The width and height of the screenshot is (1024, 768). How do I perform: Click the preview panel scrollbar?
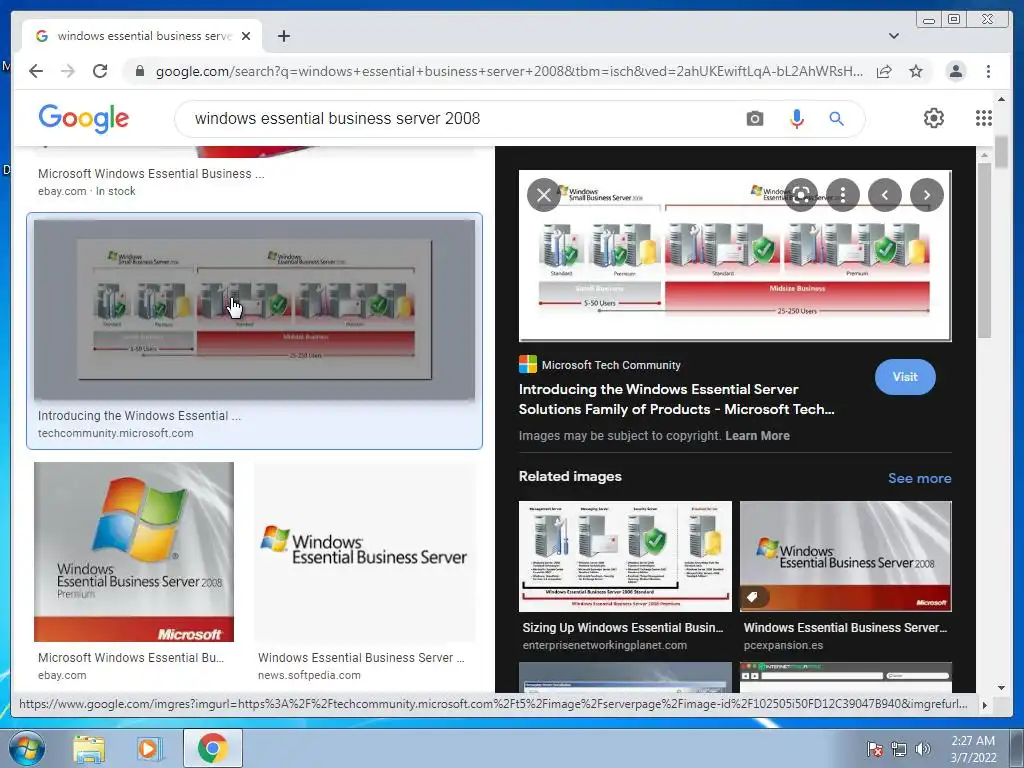(984, 251)
